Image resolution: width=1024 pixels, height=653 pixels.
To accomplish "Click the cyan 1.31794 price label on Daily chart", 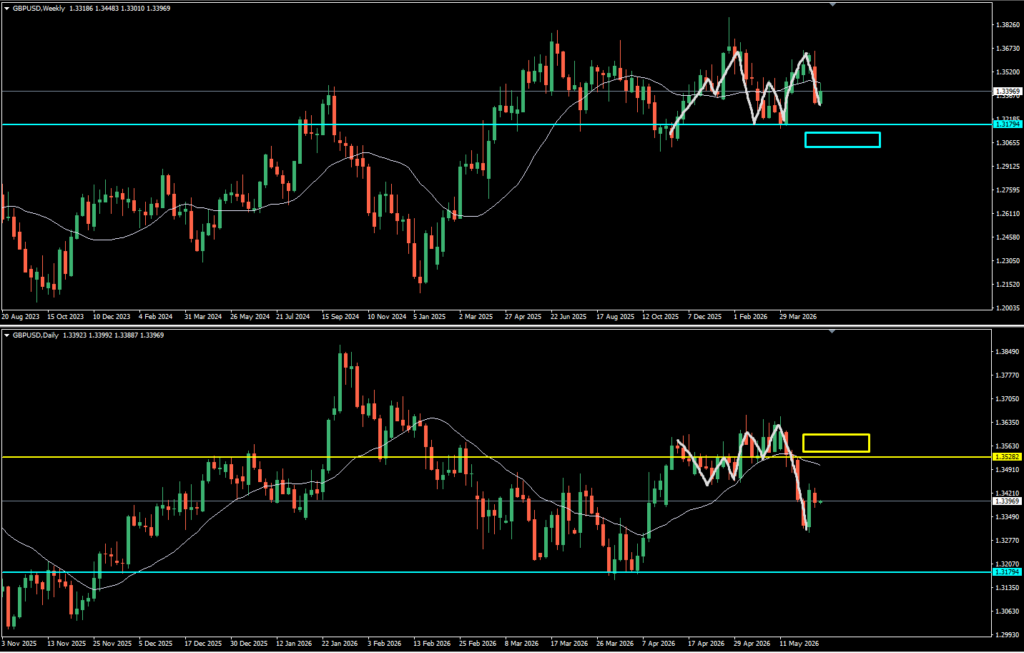I will tap(1007, 572).
